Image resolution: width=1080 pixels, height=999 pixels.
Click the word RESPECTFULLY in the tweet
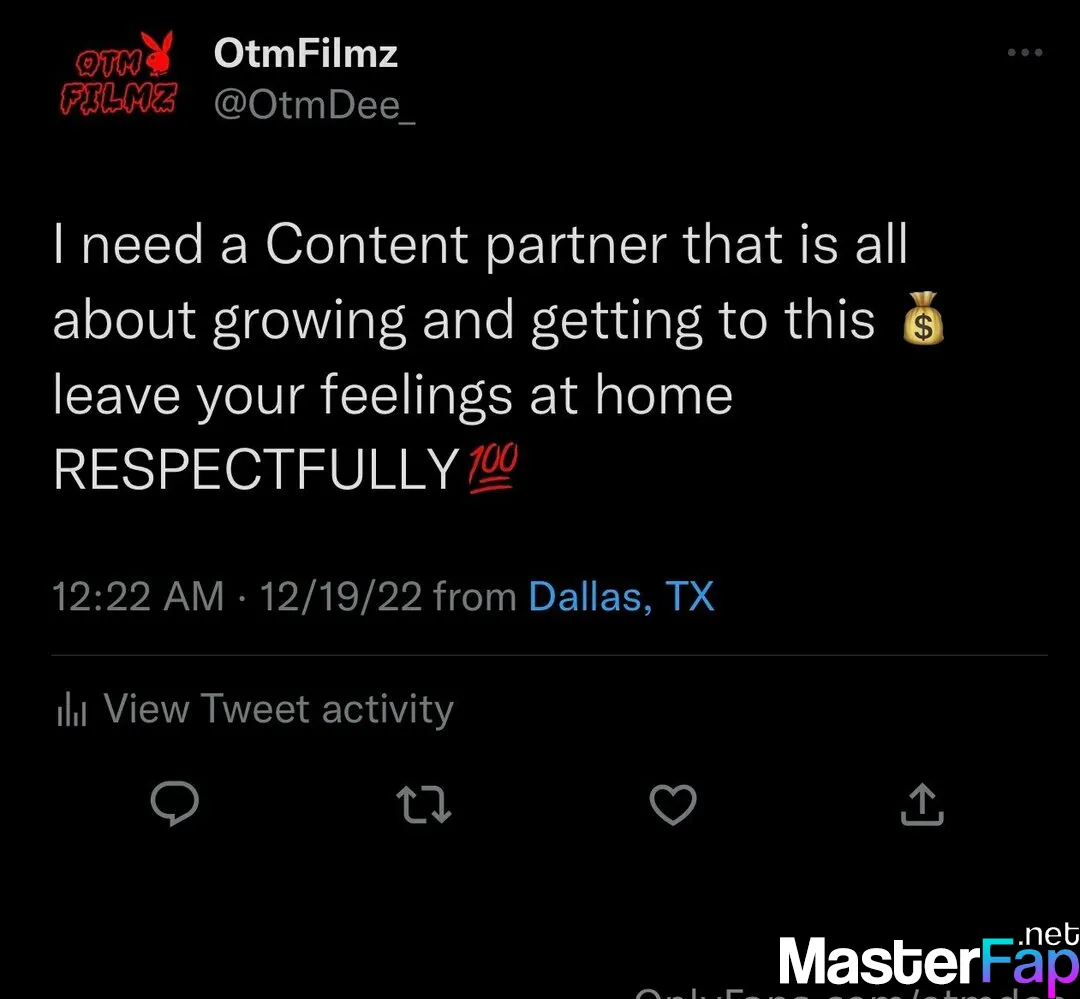click(256, 469)
